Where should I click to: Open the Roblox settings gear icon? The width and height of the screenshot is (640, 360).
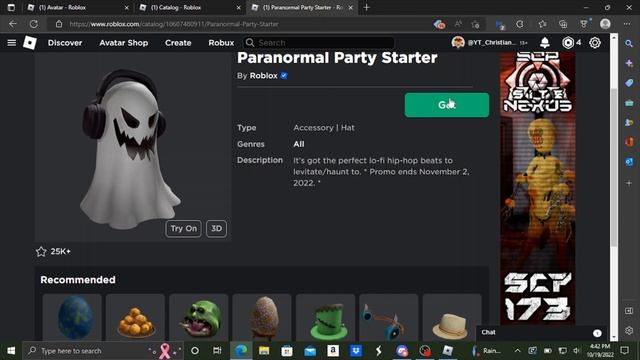(x=595, y=42)
